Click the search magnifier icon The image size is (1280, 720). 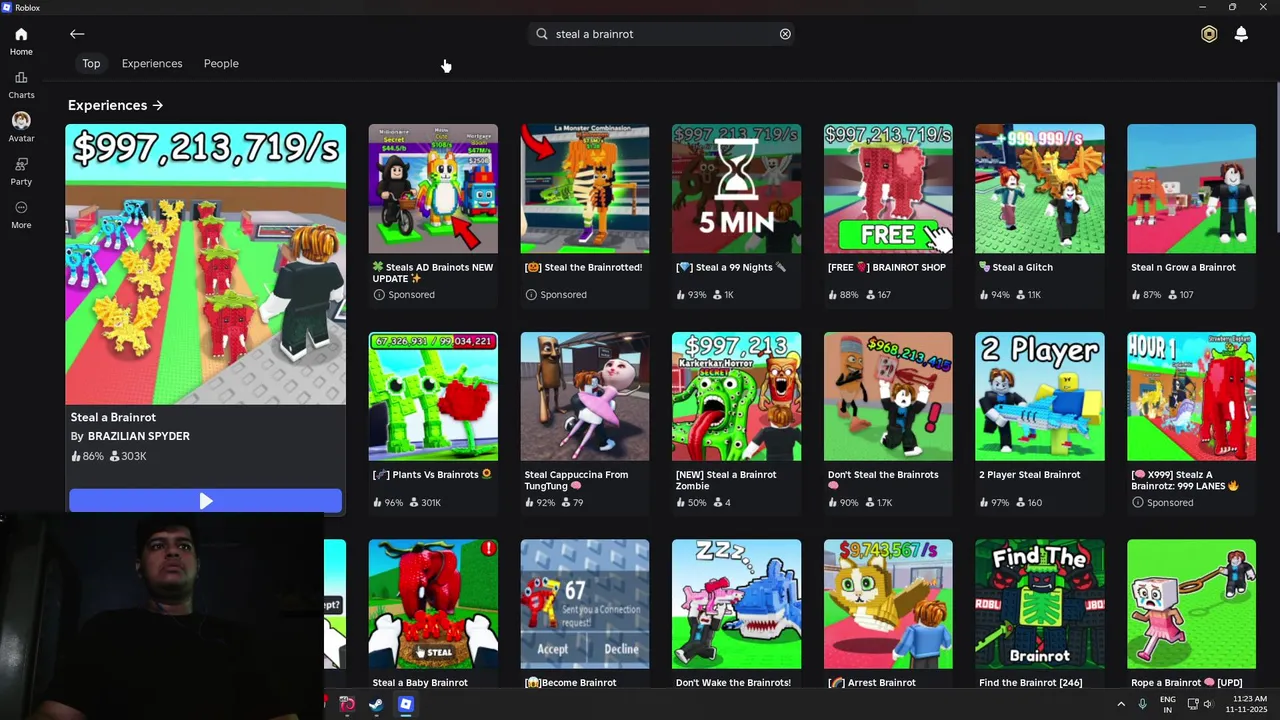[x=542, y=34]
